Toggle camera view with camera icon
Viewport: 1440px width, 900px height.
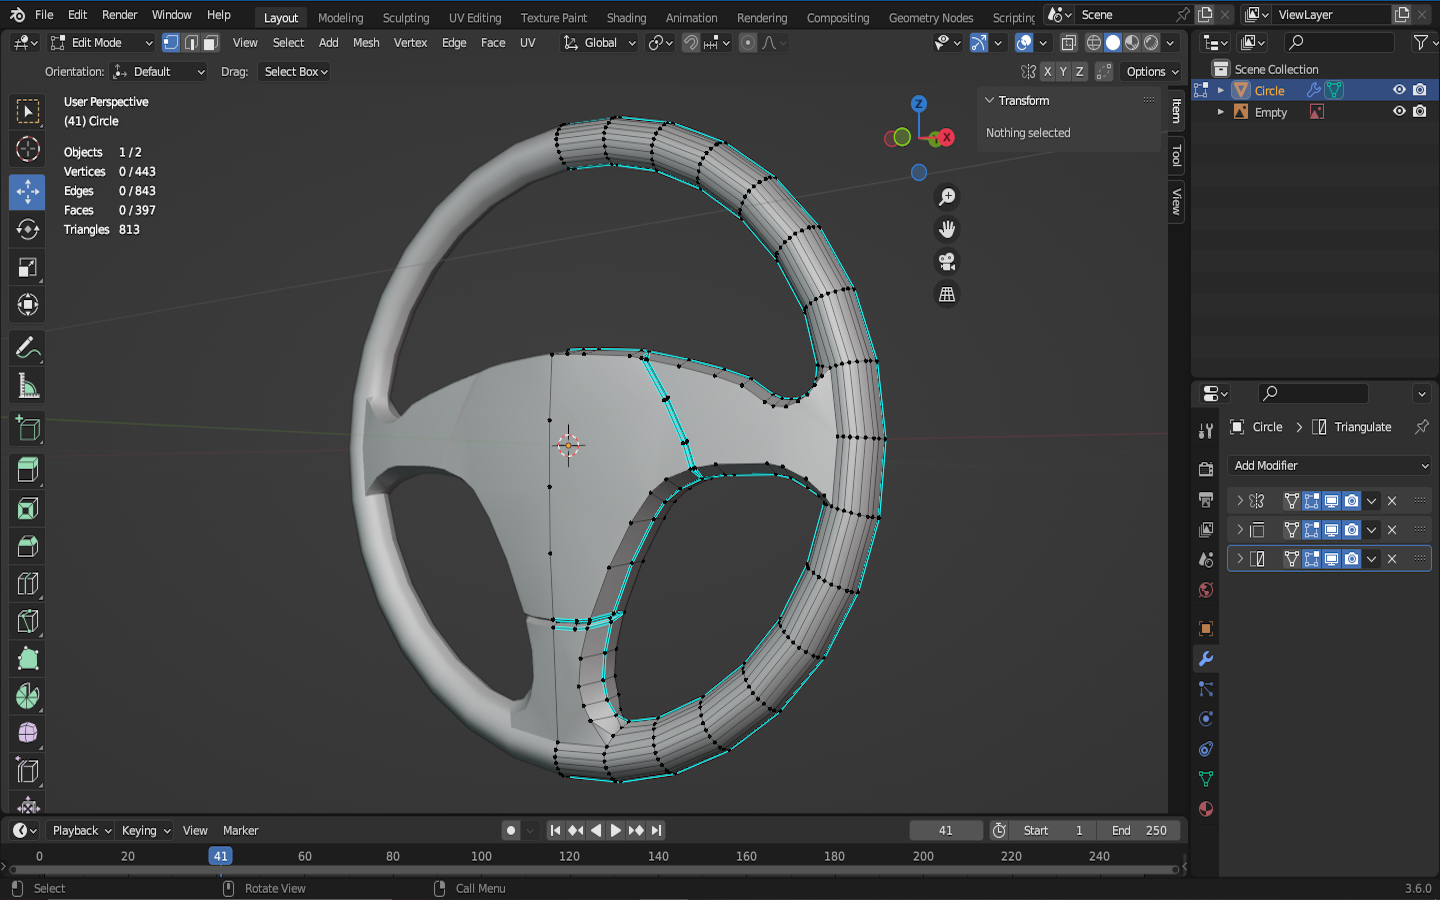(x=946, y=262)
